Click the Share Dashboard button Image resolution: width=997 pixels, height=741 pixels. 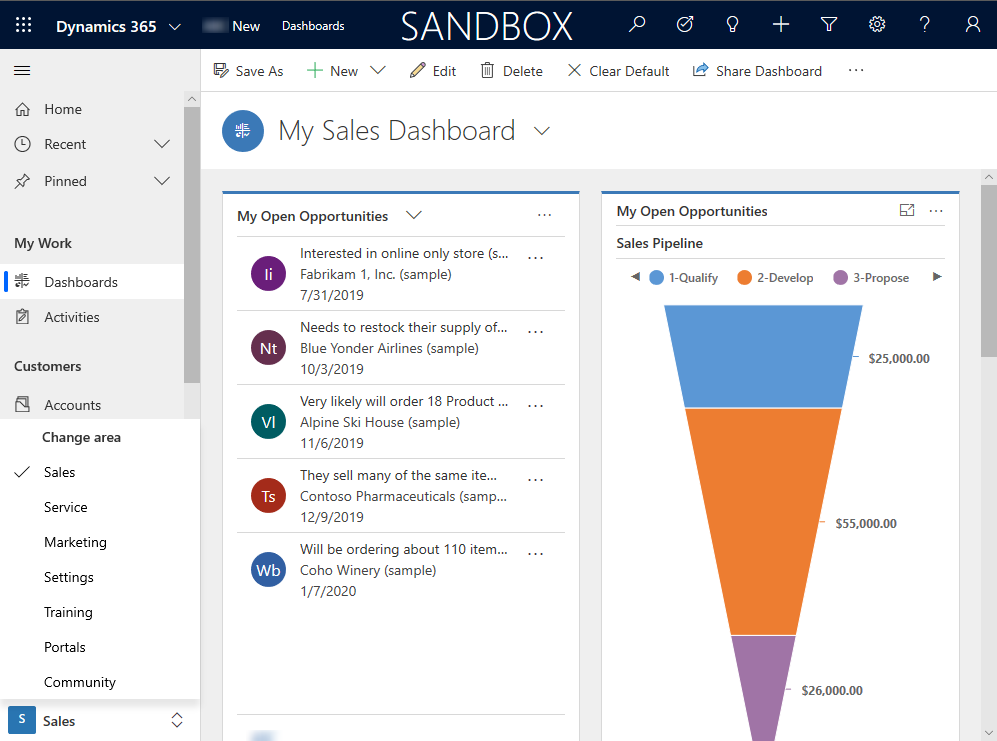click(757, 71)
